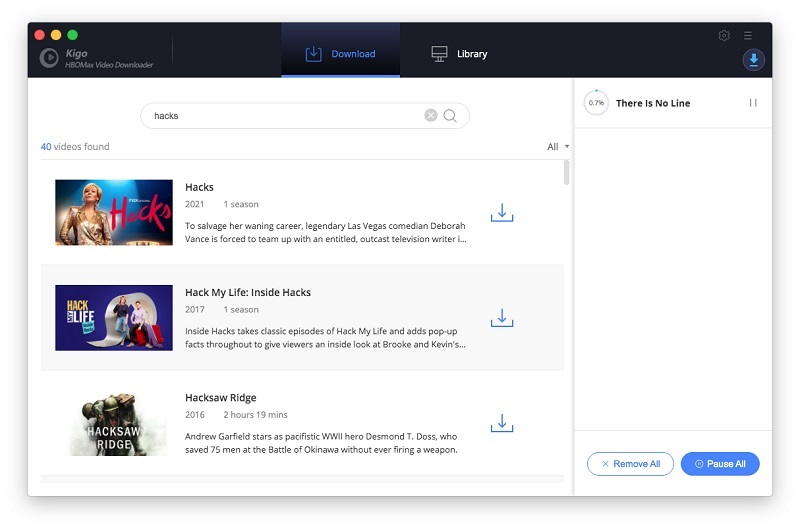The width and height of the screenshot is (800, 529).
Task: Minimize the window with the yellow button
Action: [56, 35]
